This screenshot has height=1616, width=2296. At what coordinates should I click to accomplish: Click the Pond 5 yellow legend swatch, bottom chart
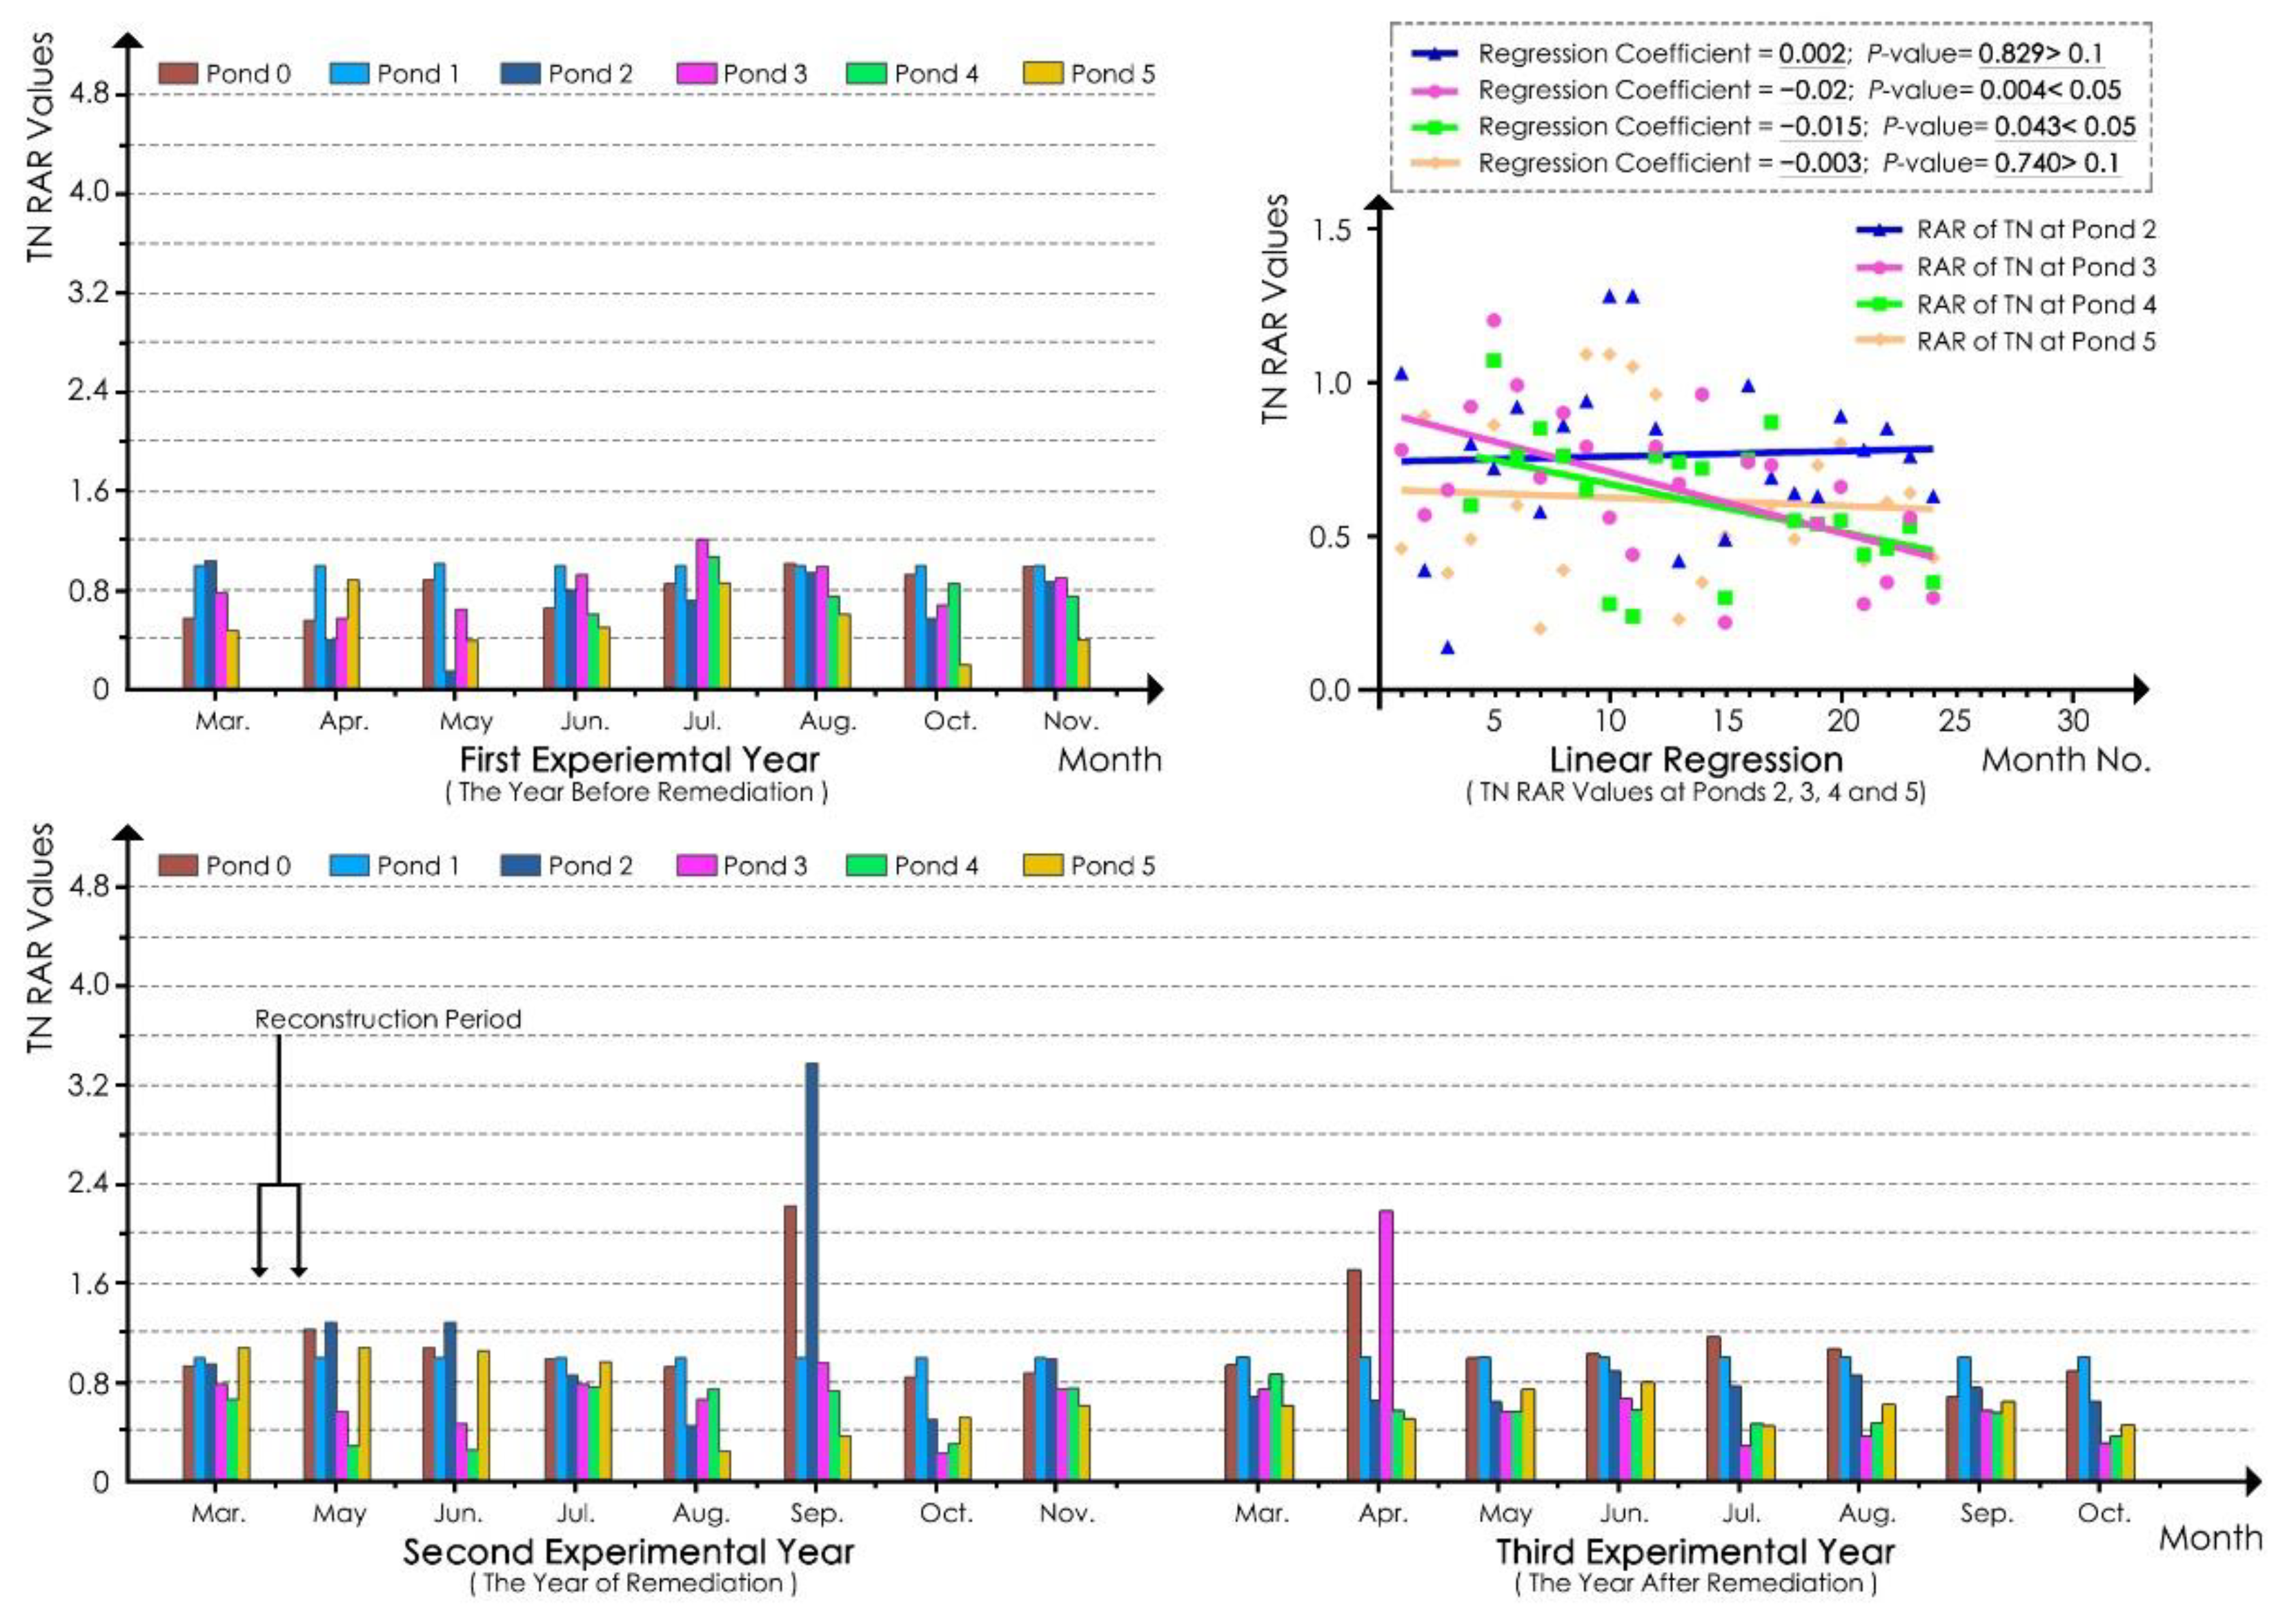[x=1043, y=866]
